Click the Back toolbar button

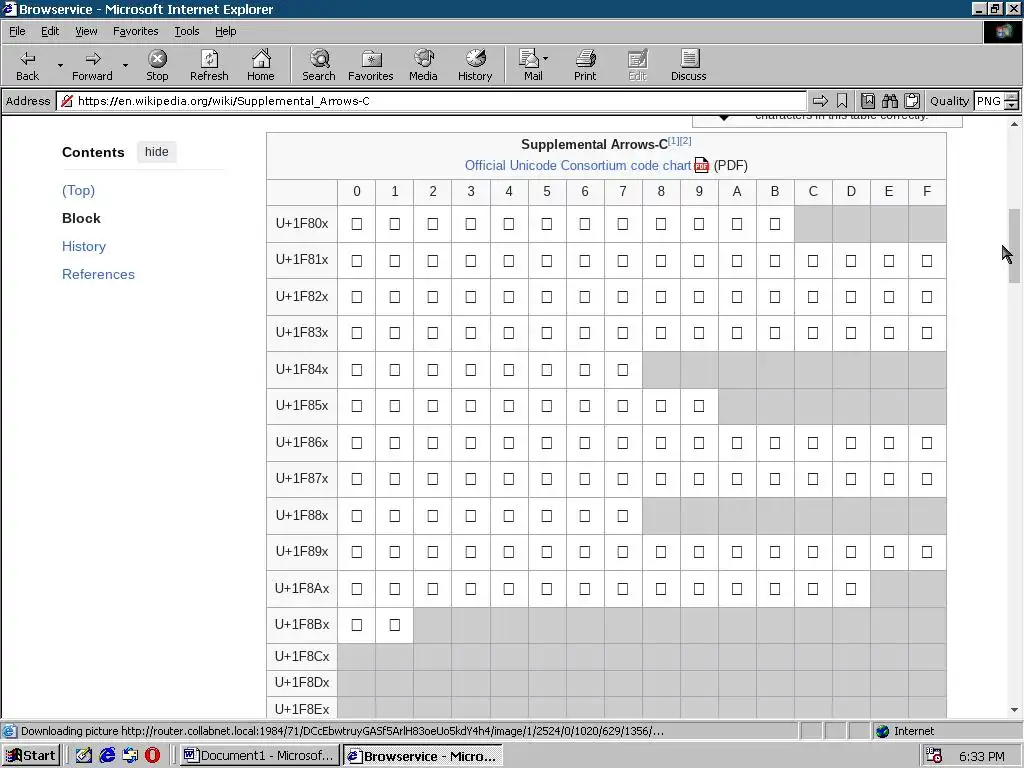click(x=27, y=65)
